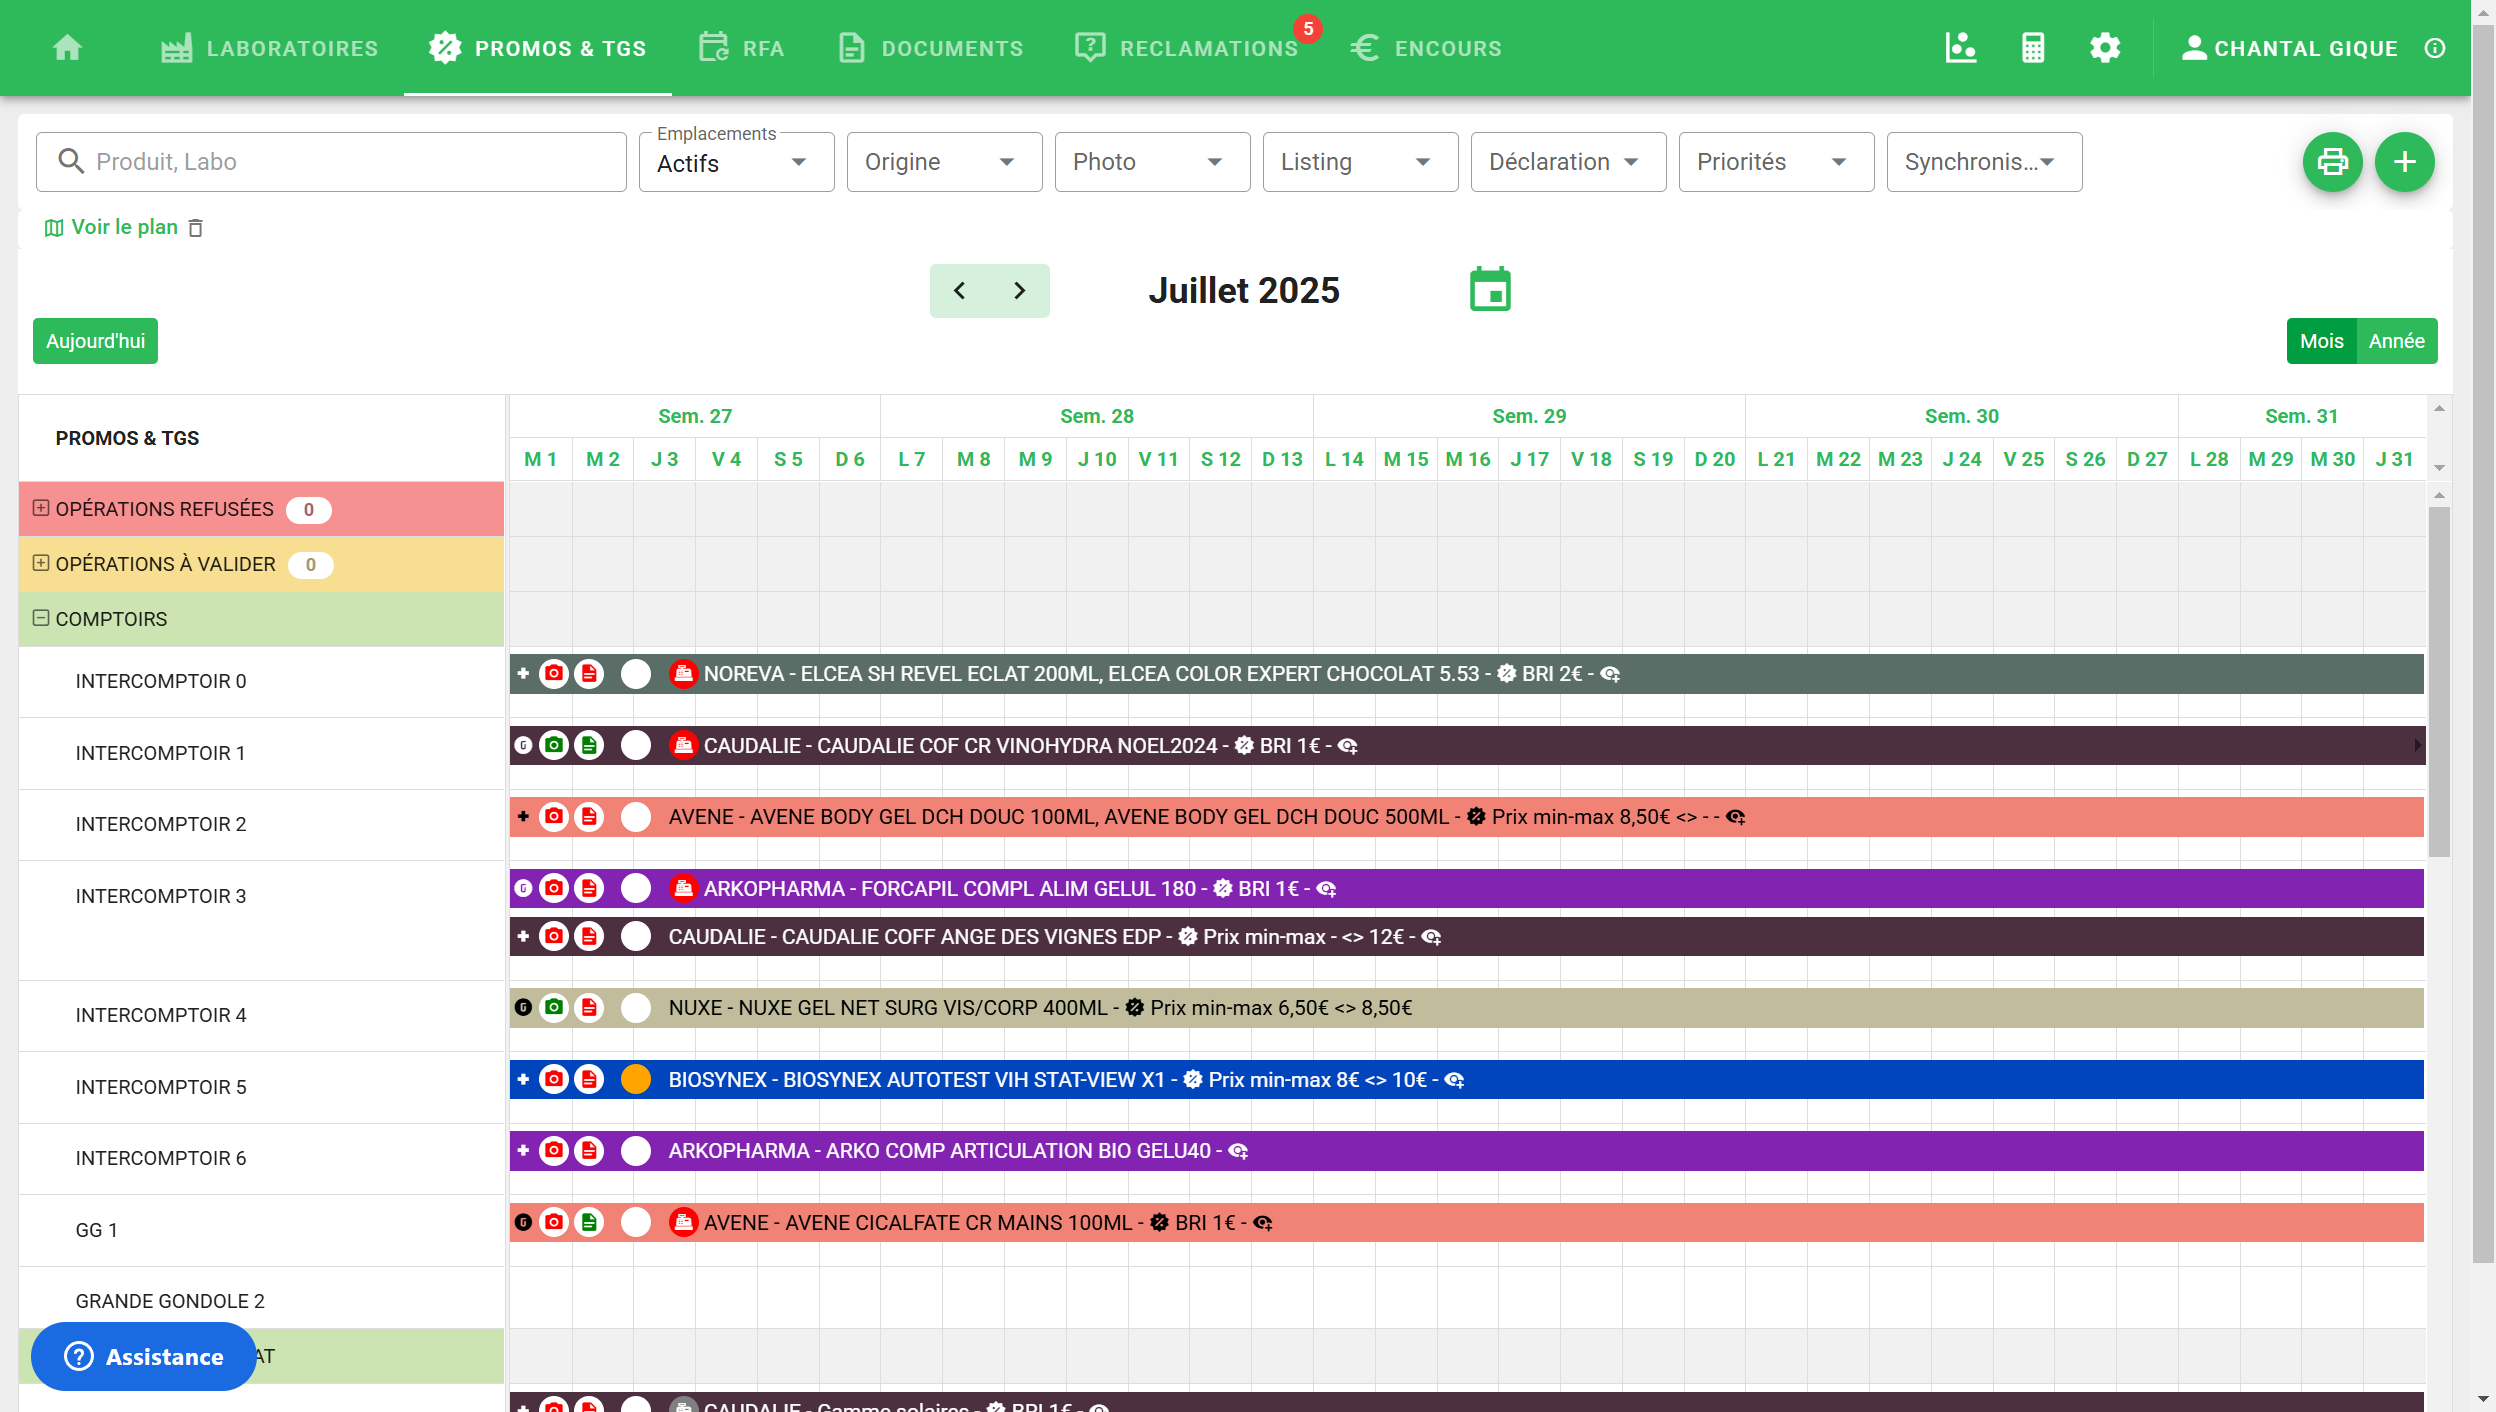Collapse the COMPTOIRS section
Viewport: 2496px width, 1412px height.
point(41,618)
